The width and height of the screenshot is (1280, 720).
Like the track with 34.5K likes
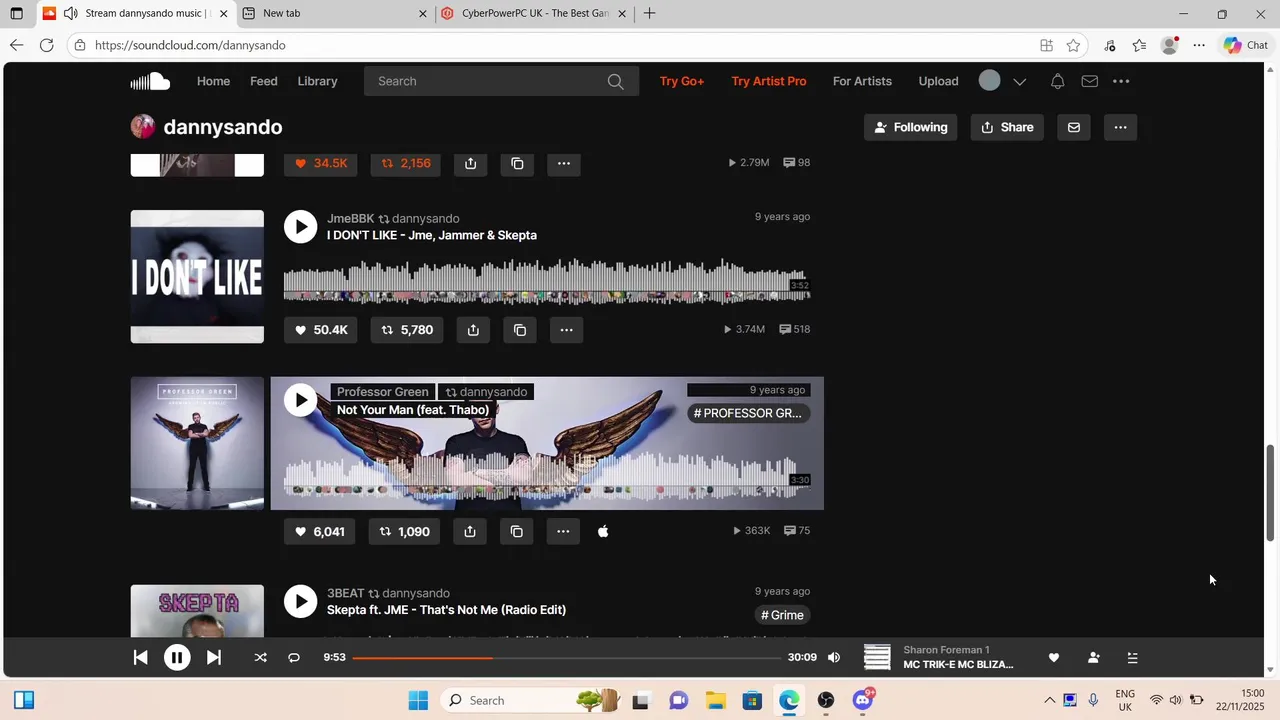pos(321,163)
